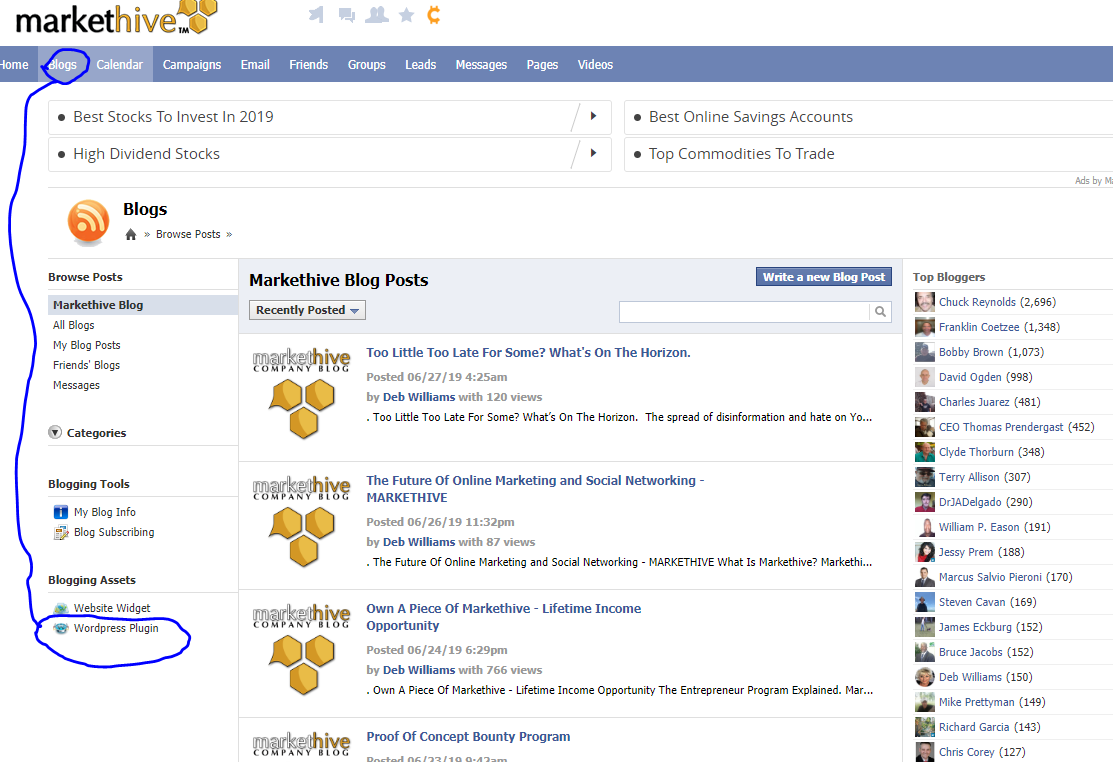Open post Too Little Too Late For Some
This screenshot has width=1113, height=762.
point(528,353)
